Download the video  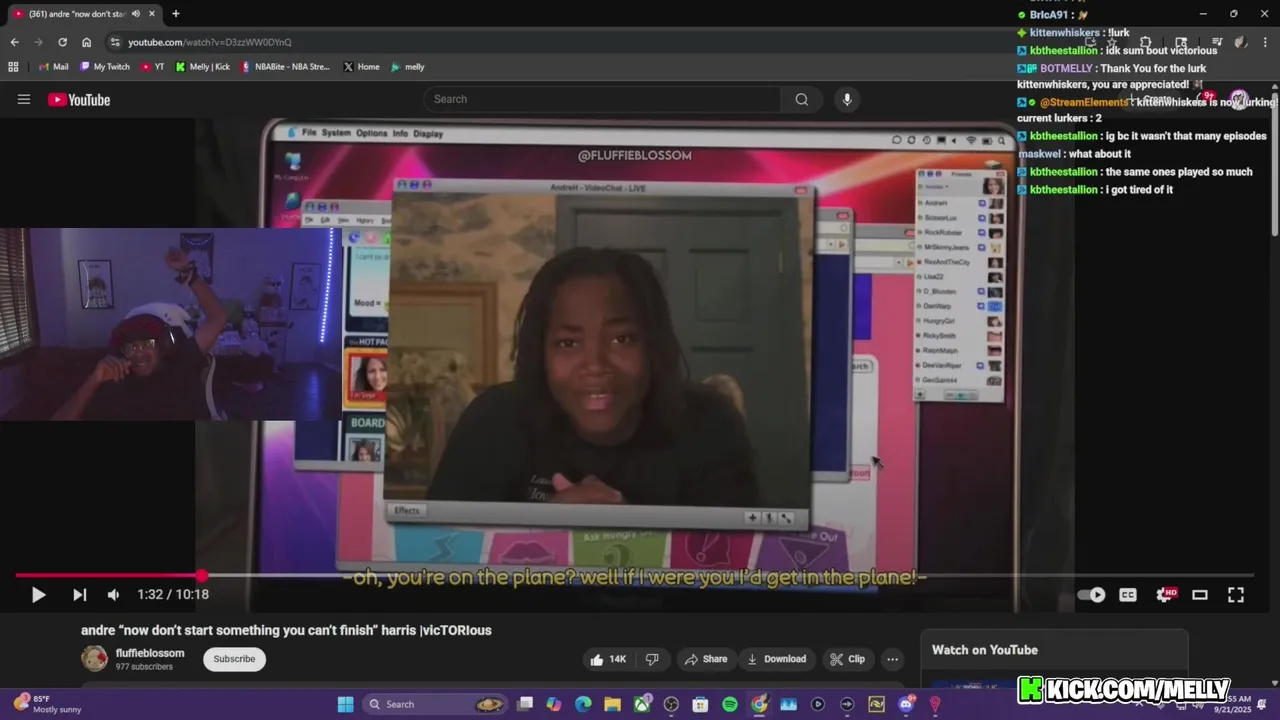777,659
